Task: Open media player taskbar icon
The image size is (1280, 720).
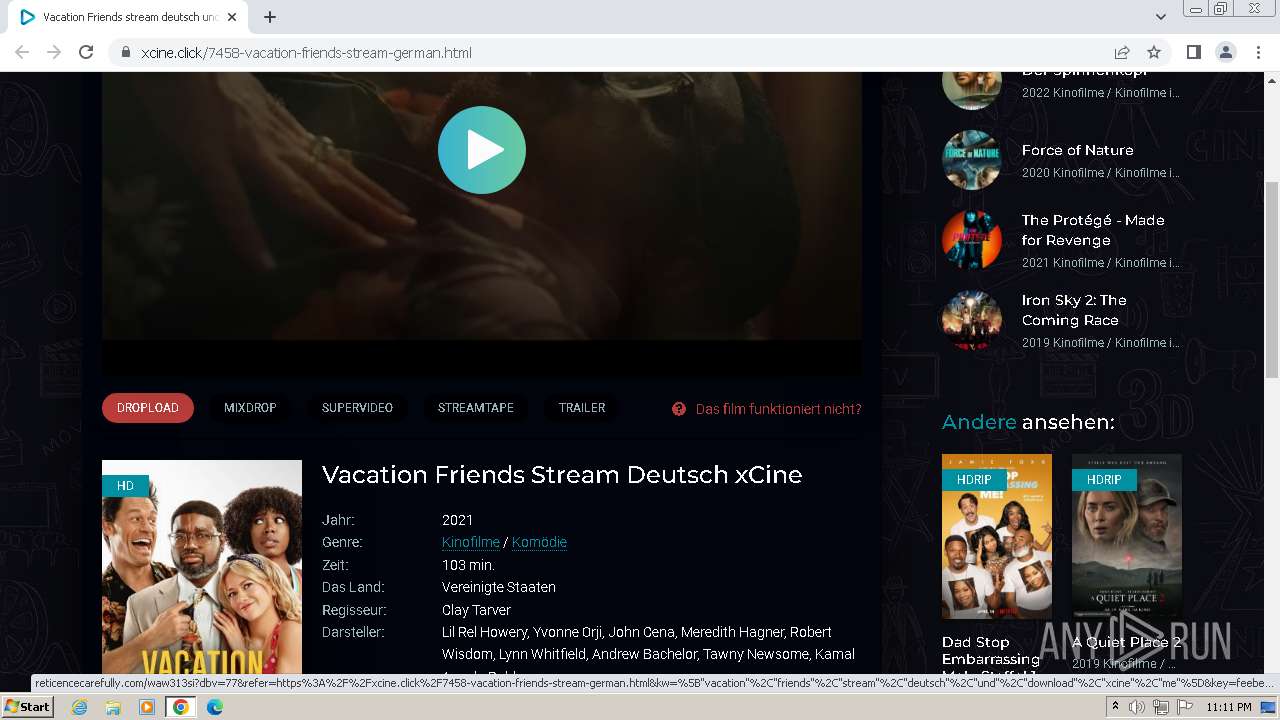Action: point(147,707)
